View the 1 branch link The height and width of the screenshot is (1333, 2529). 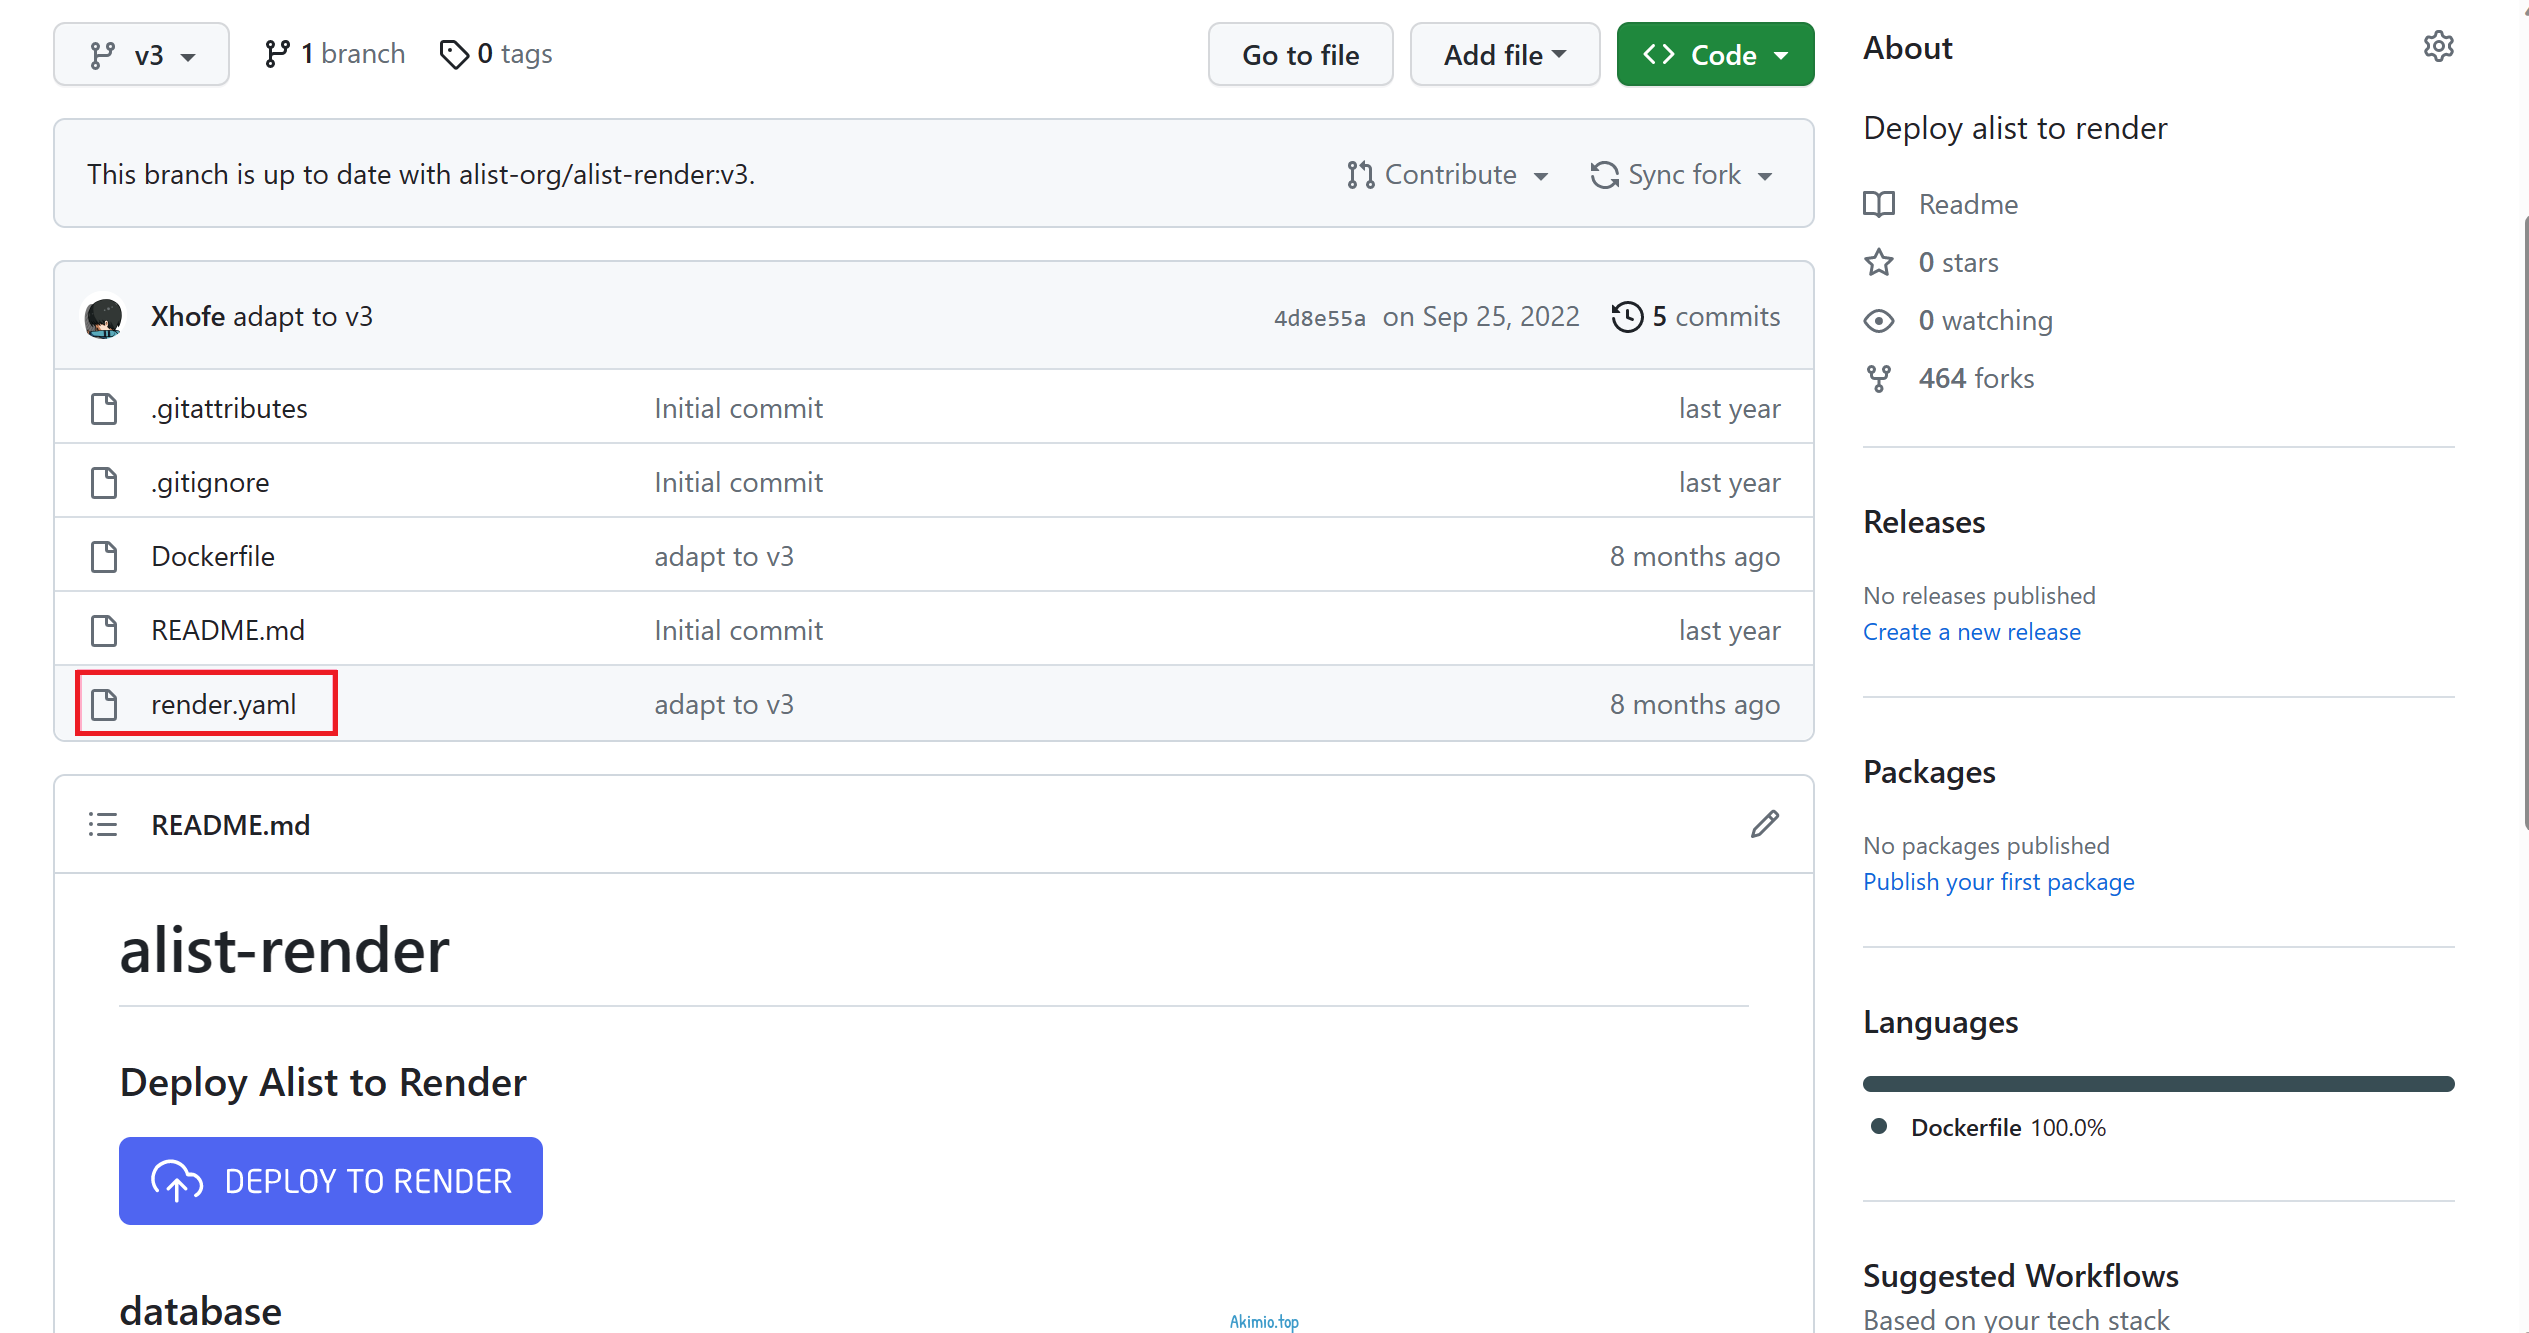tap(335, 54)
